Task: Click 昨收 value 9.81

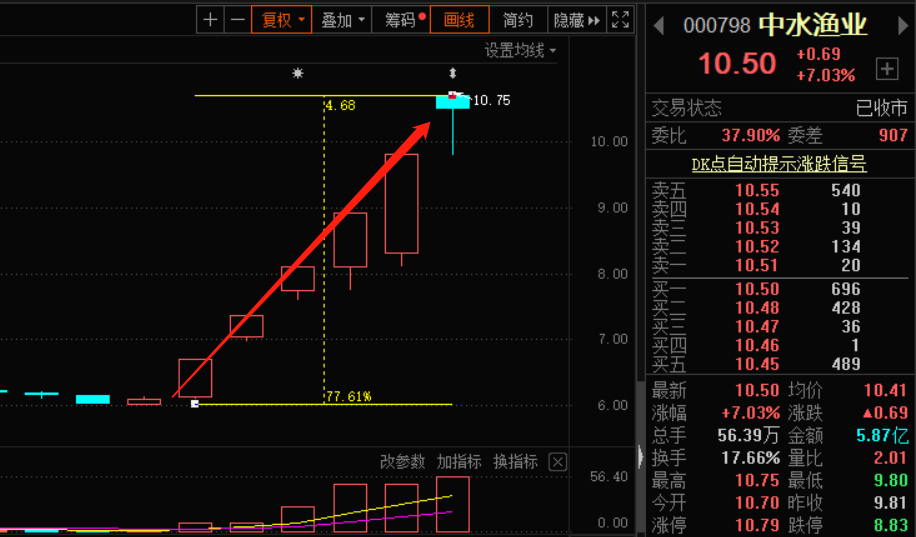Action: pos(891,503)
